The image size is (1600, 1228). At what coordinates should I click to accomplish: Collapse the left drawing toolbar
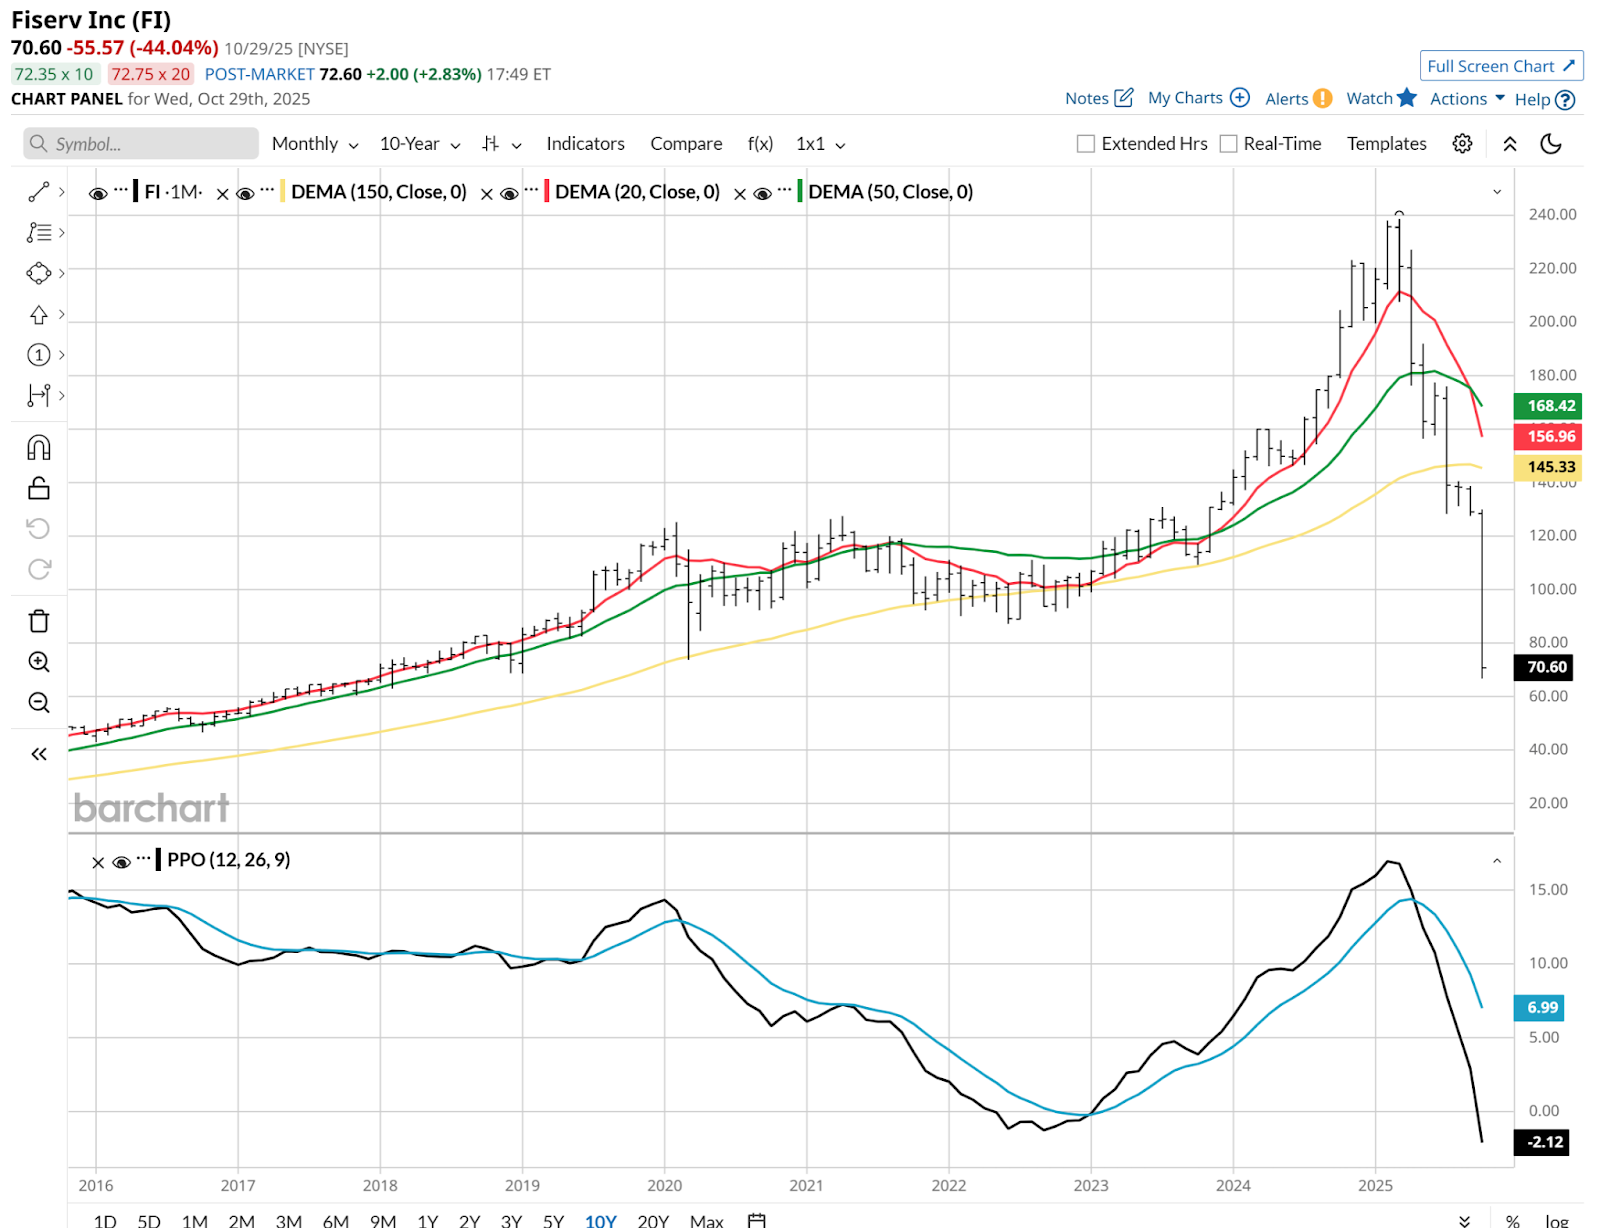(x=39, y=754)
